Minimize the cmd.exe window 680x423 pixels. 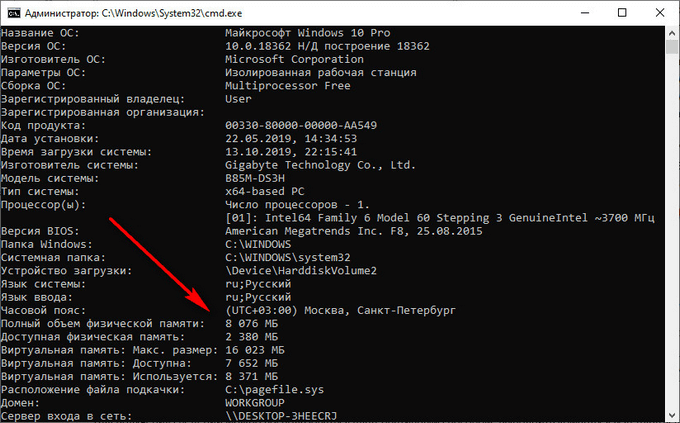[x=585, y=13]
